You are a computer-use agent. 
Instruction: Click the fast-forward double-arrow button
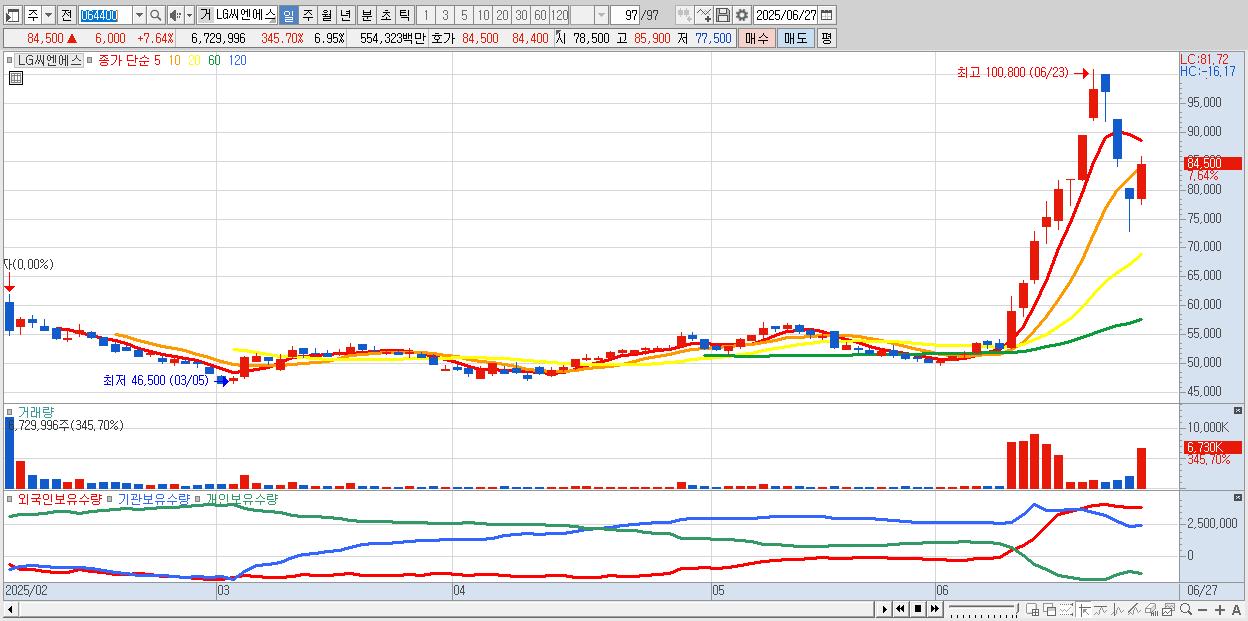click(934, 609)
